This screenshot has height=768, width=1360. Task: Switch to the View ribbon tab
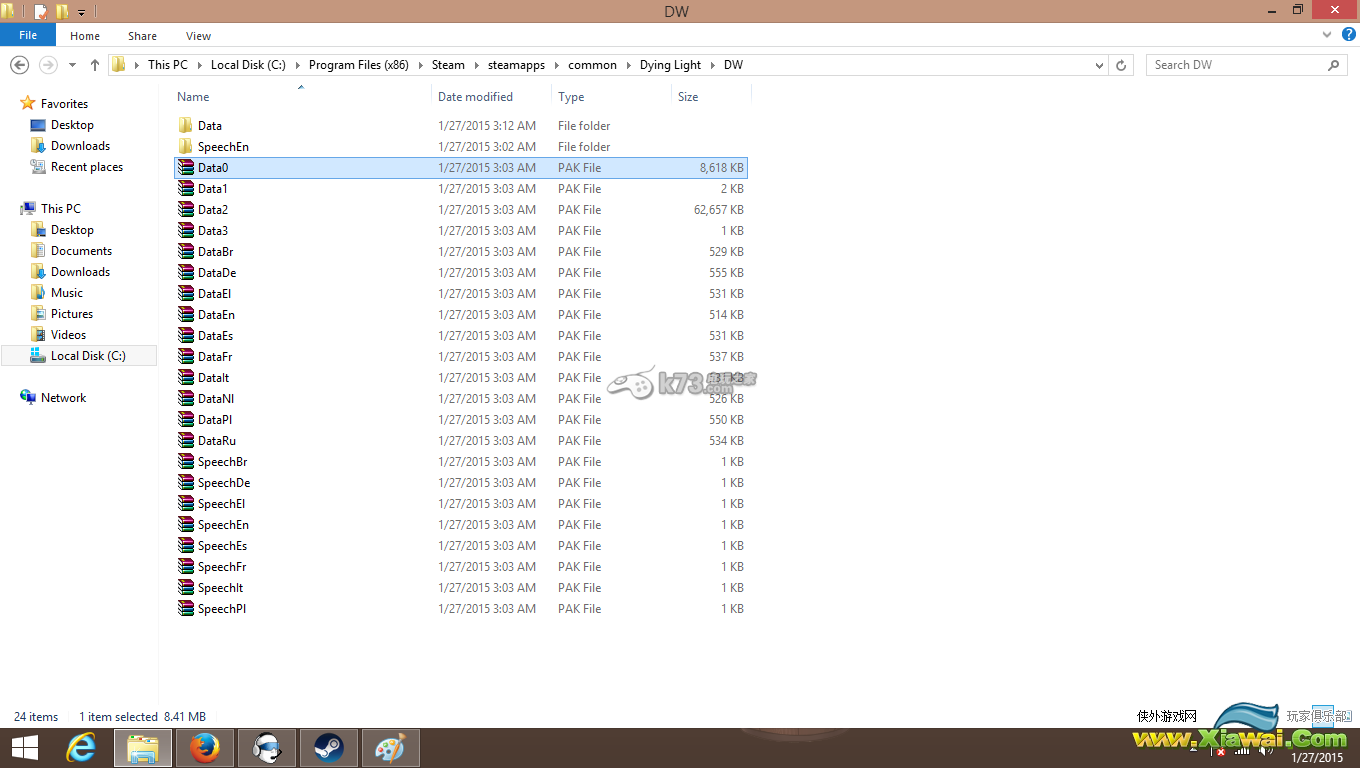point(198,36)
